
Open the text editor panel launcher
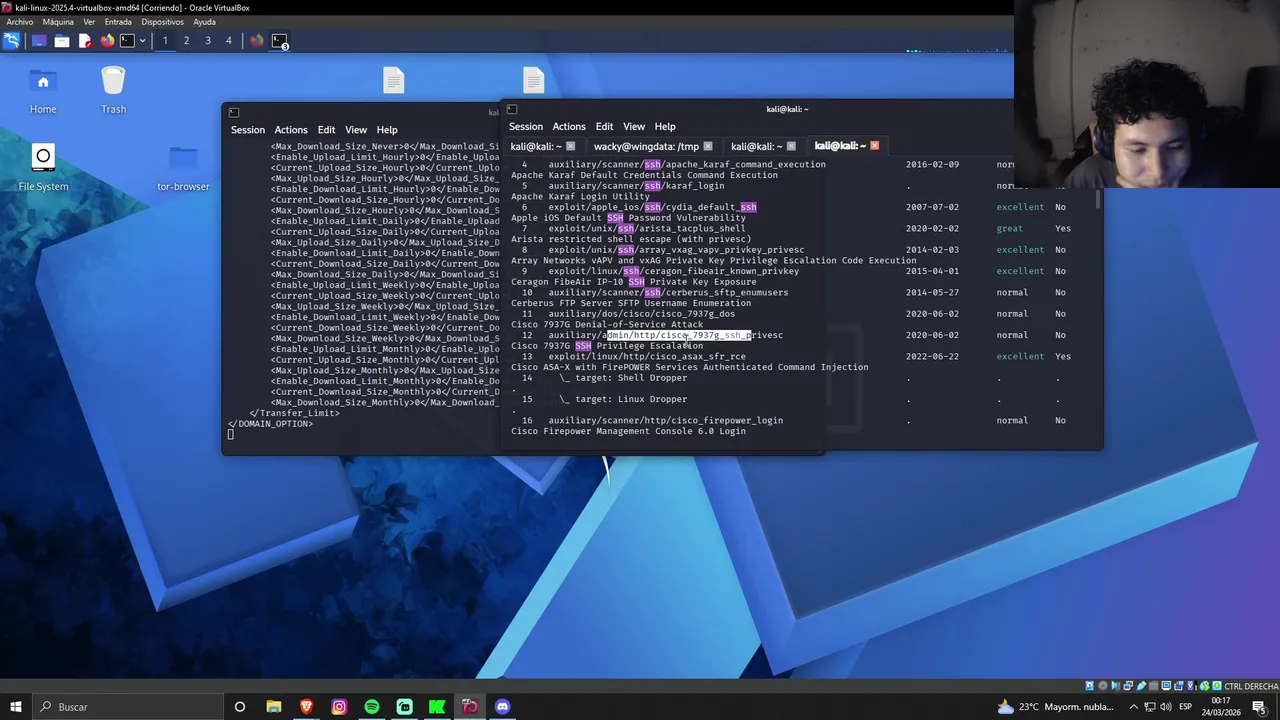pos(85,41)
